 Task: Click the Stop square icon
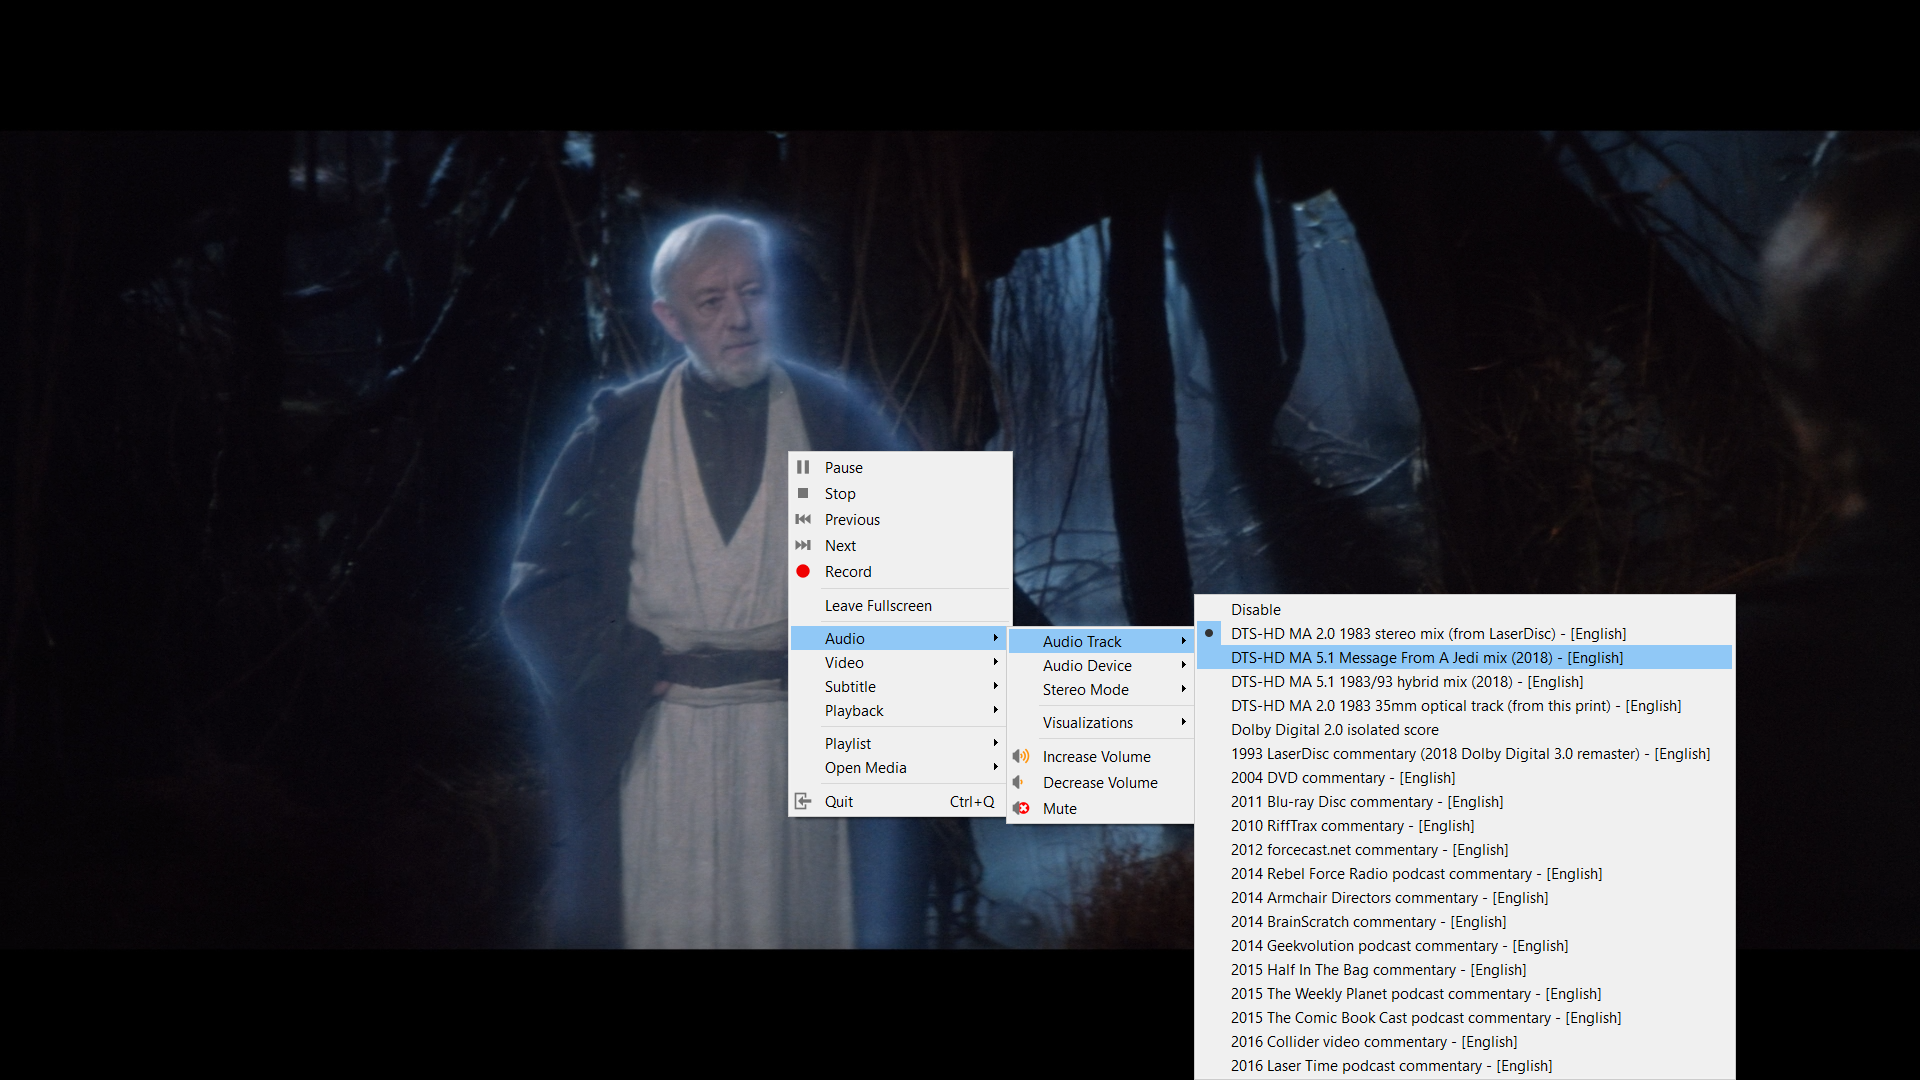point(803,493)
